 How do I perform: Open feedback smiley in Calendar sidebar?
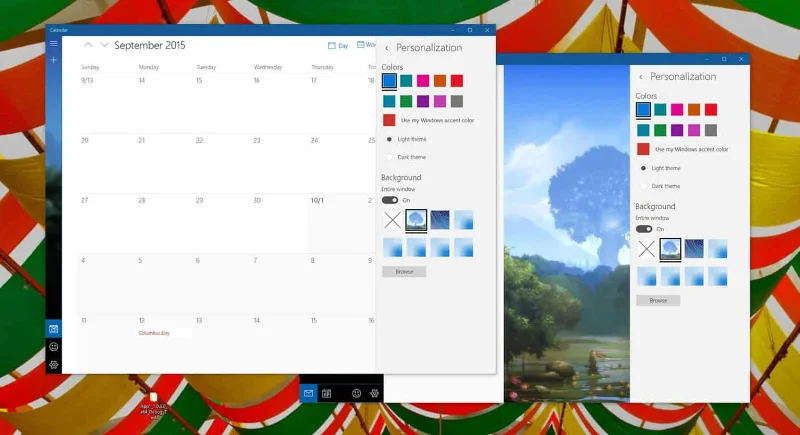54,347
